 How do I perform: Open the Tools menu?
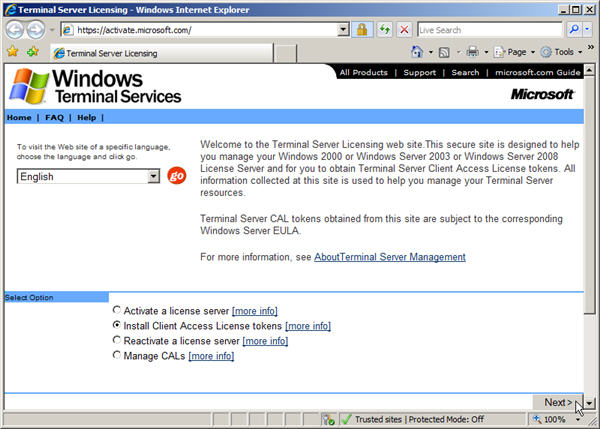[x=562, y=52]
